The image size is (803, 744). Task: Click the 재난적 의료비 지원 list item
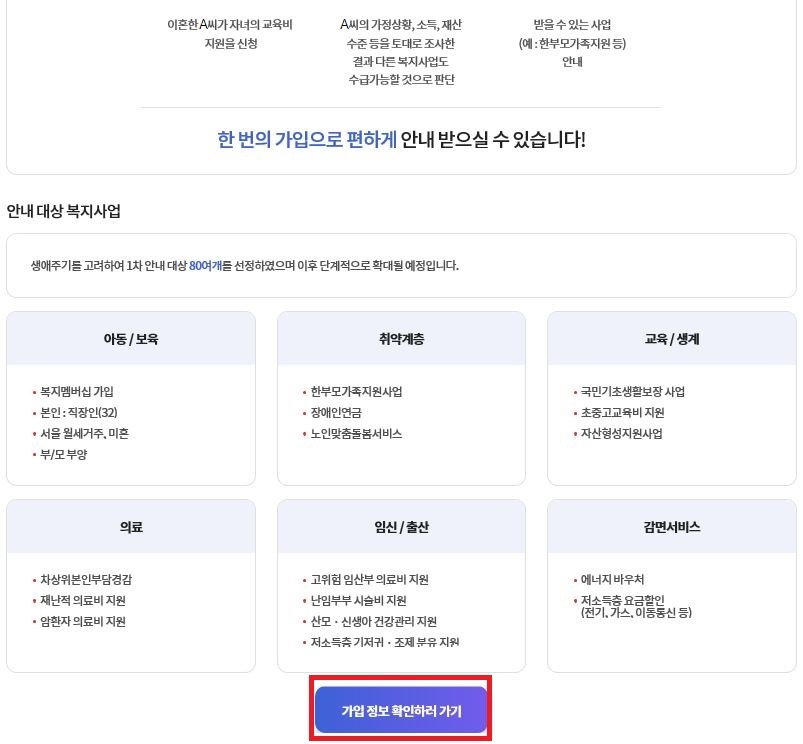coord(83,601)
